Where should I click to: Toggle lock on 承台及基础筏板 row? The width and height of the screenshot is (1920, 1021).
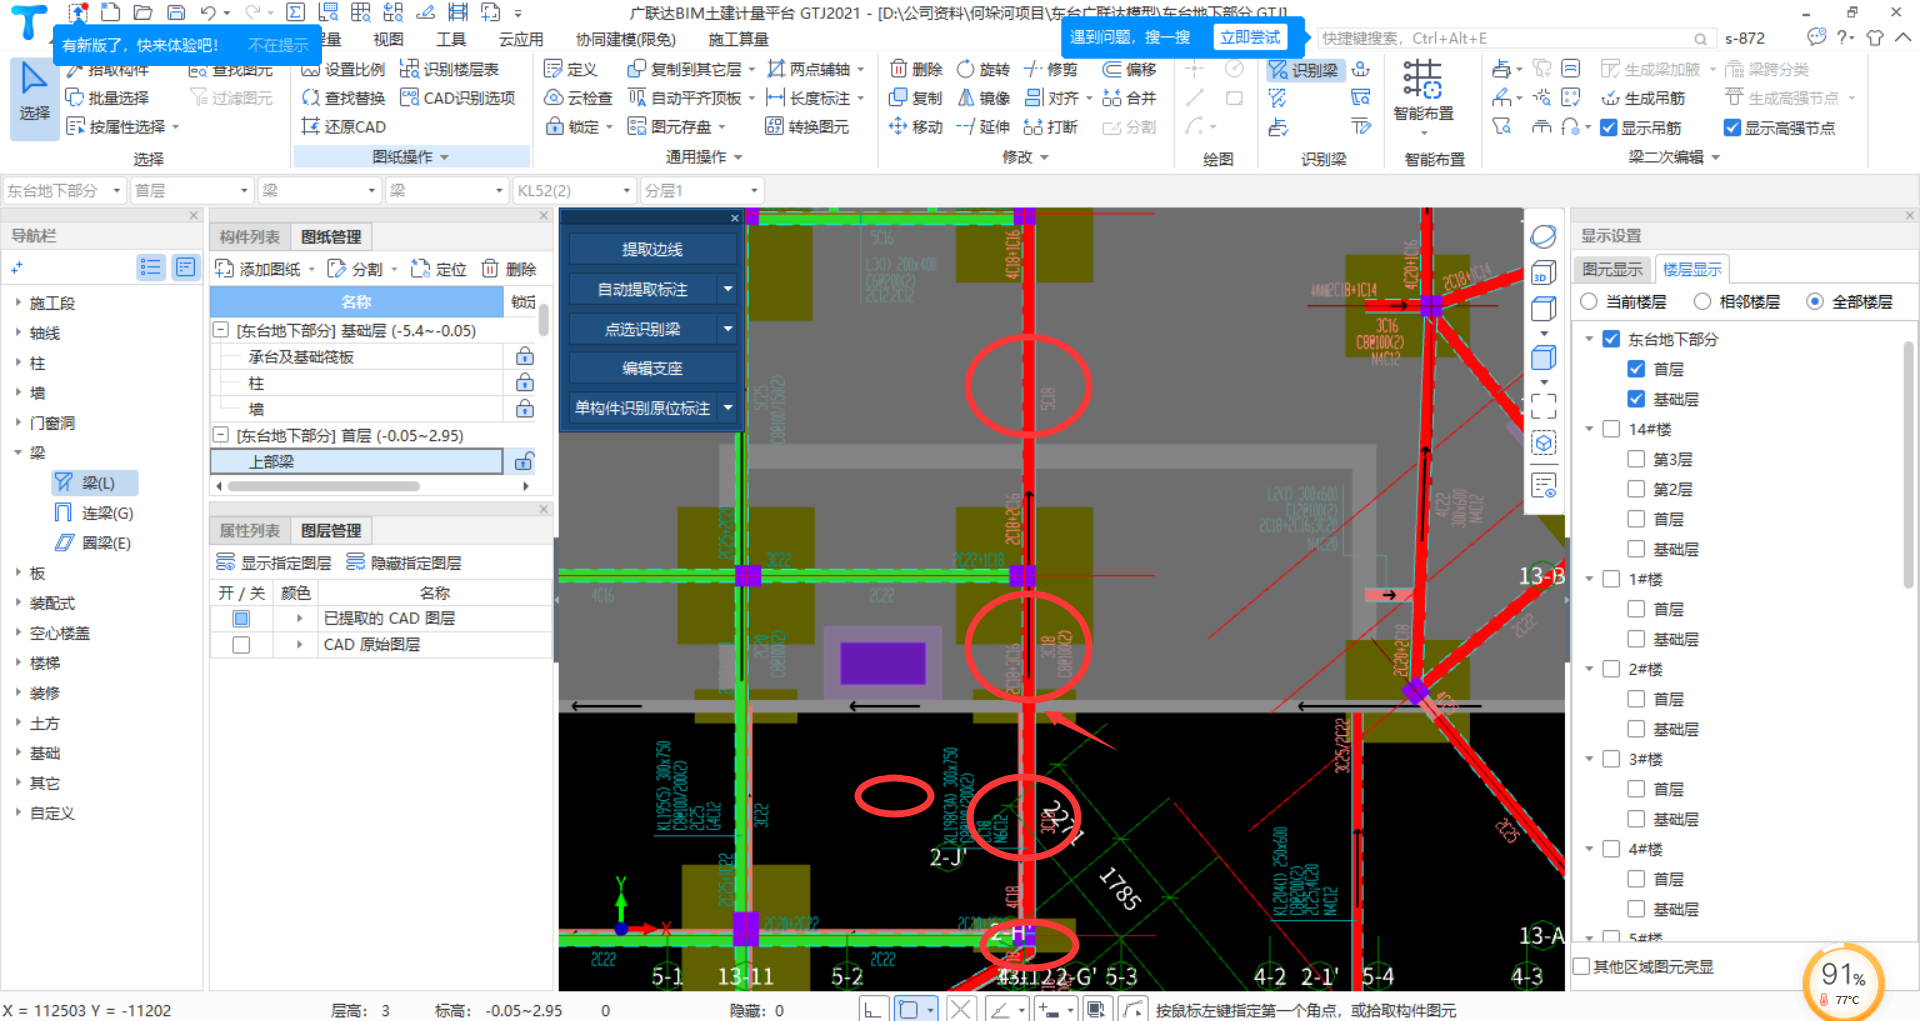pyautogui.click(x=524, y=357)
